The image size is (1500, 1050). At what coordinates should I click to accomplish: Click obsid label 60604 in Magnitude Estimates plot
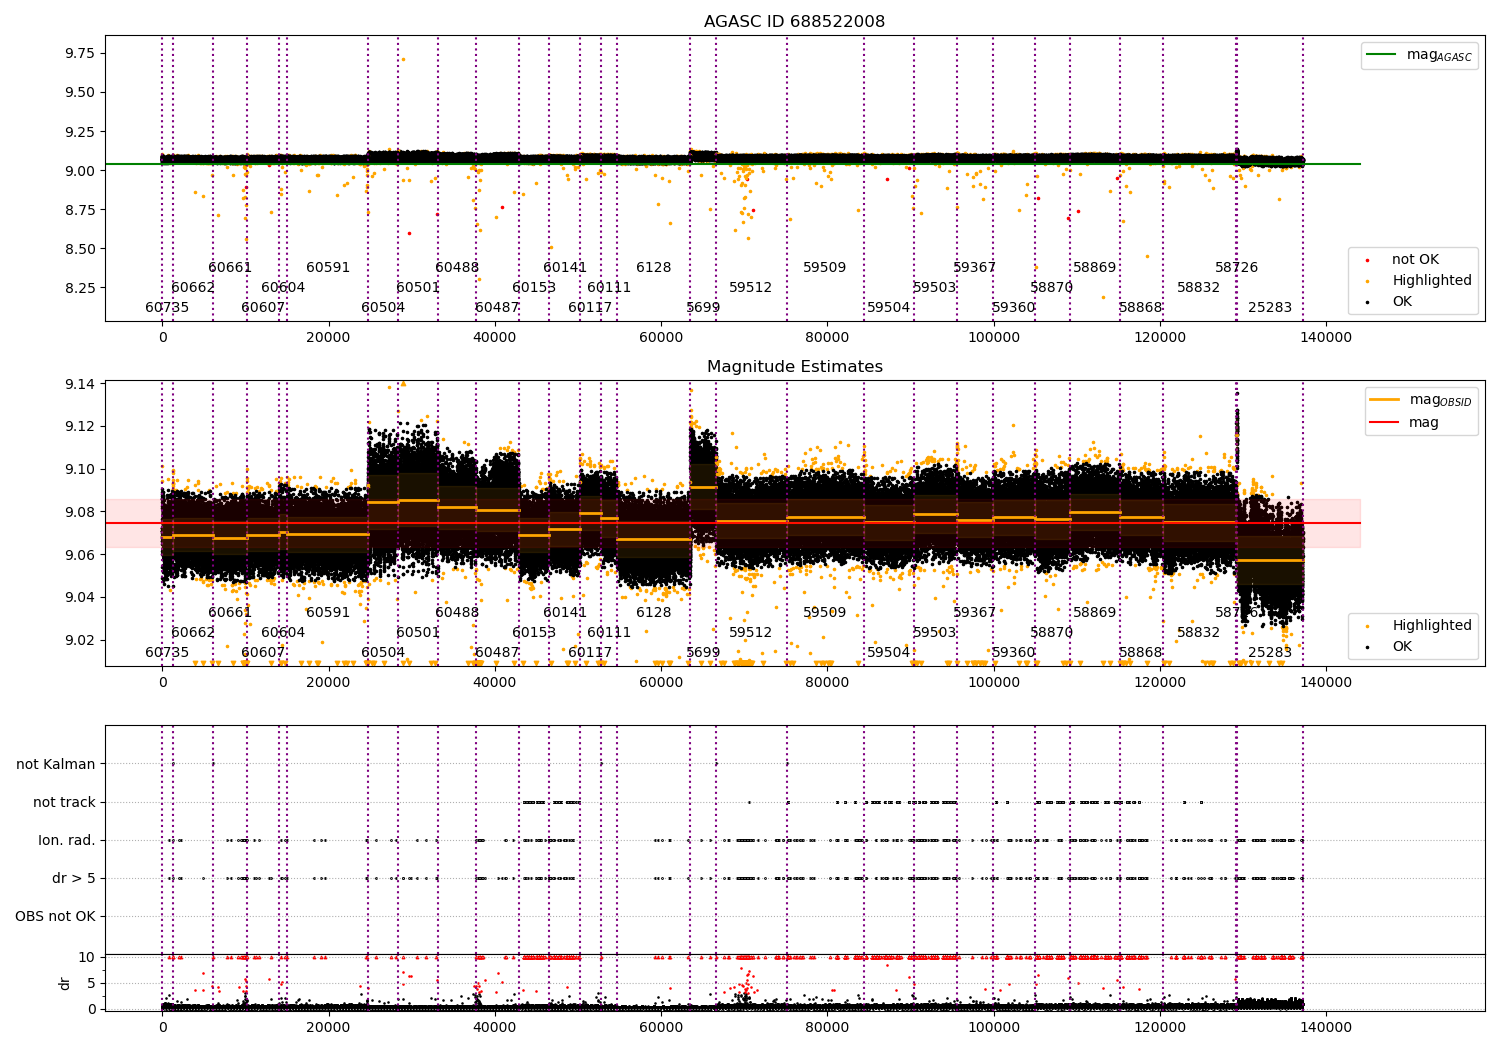point(283,633)
